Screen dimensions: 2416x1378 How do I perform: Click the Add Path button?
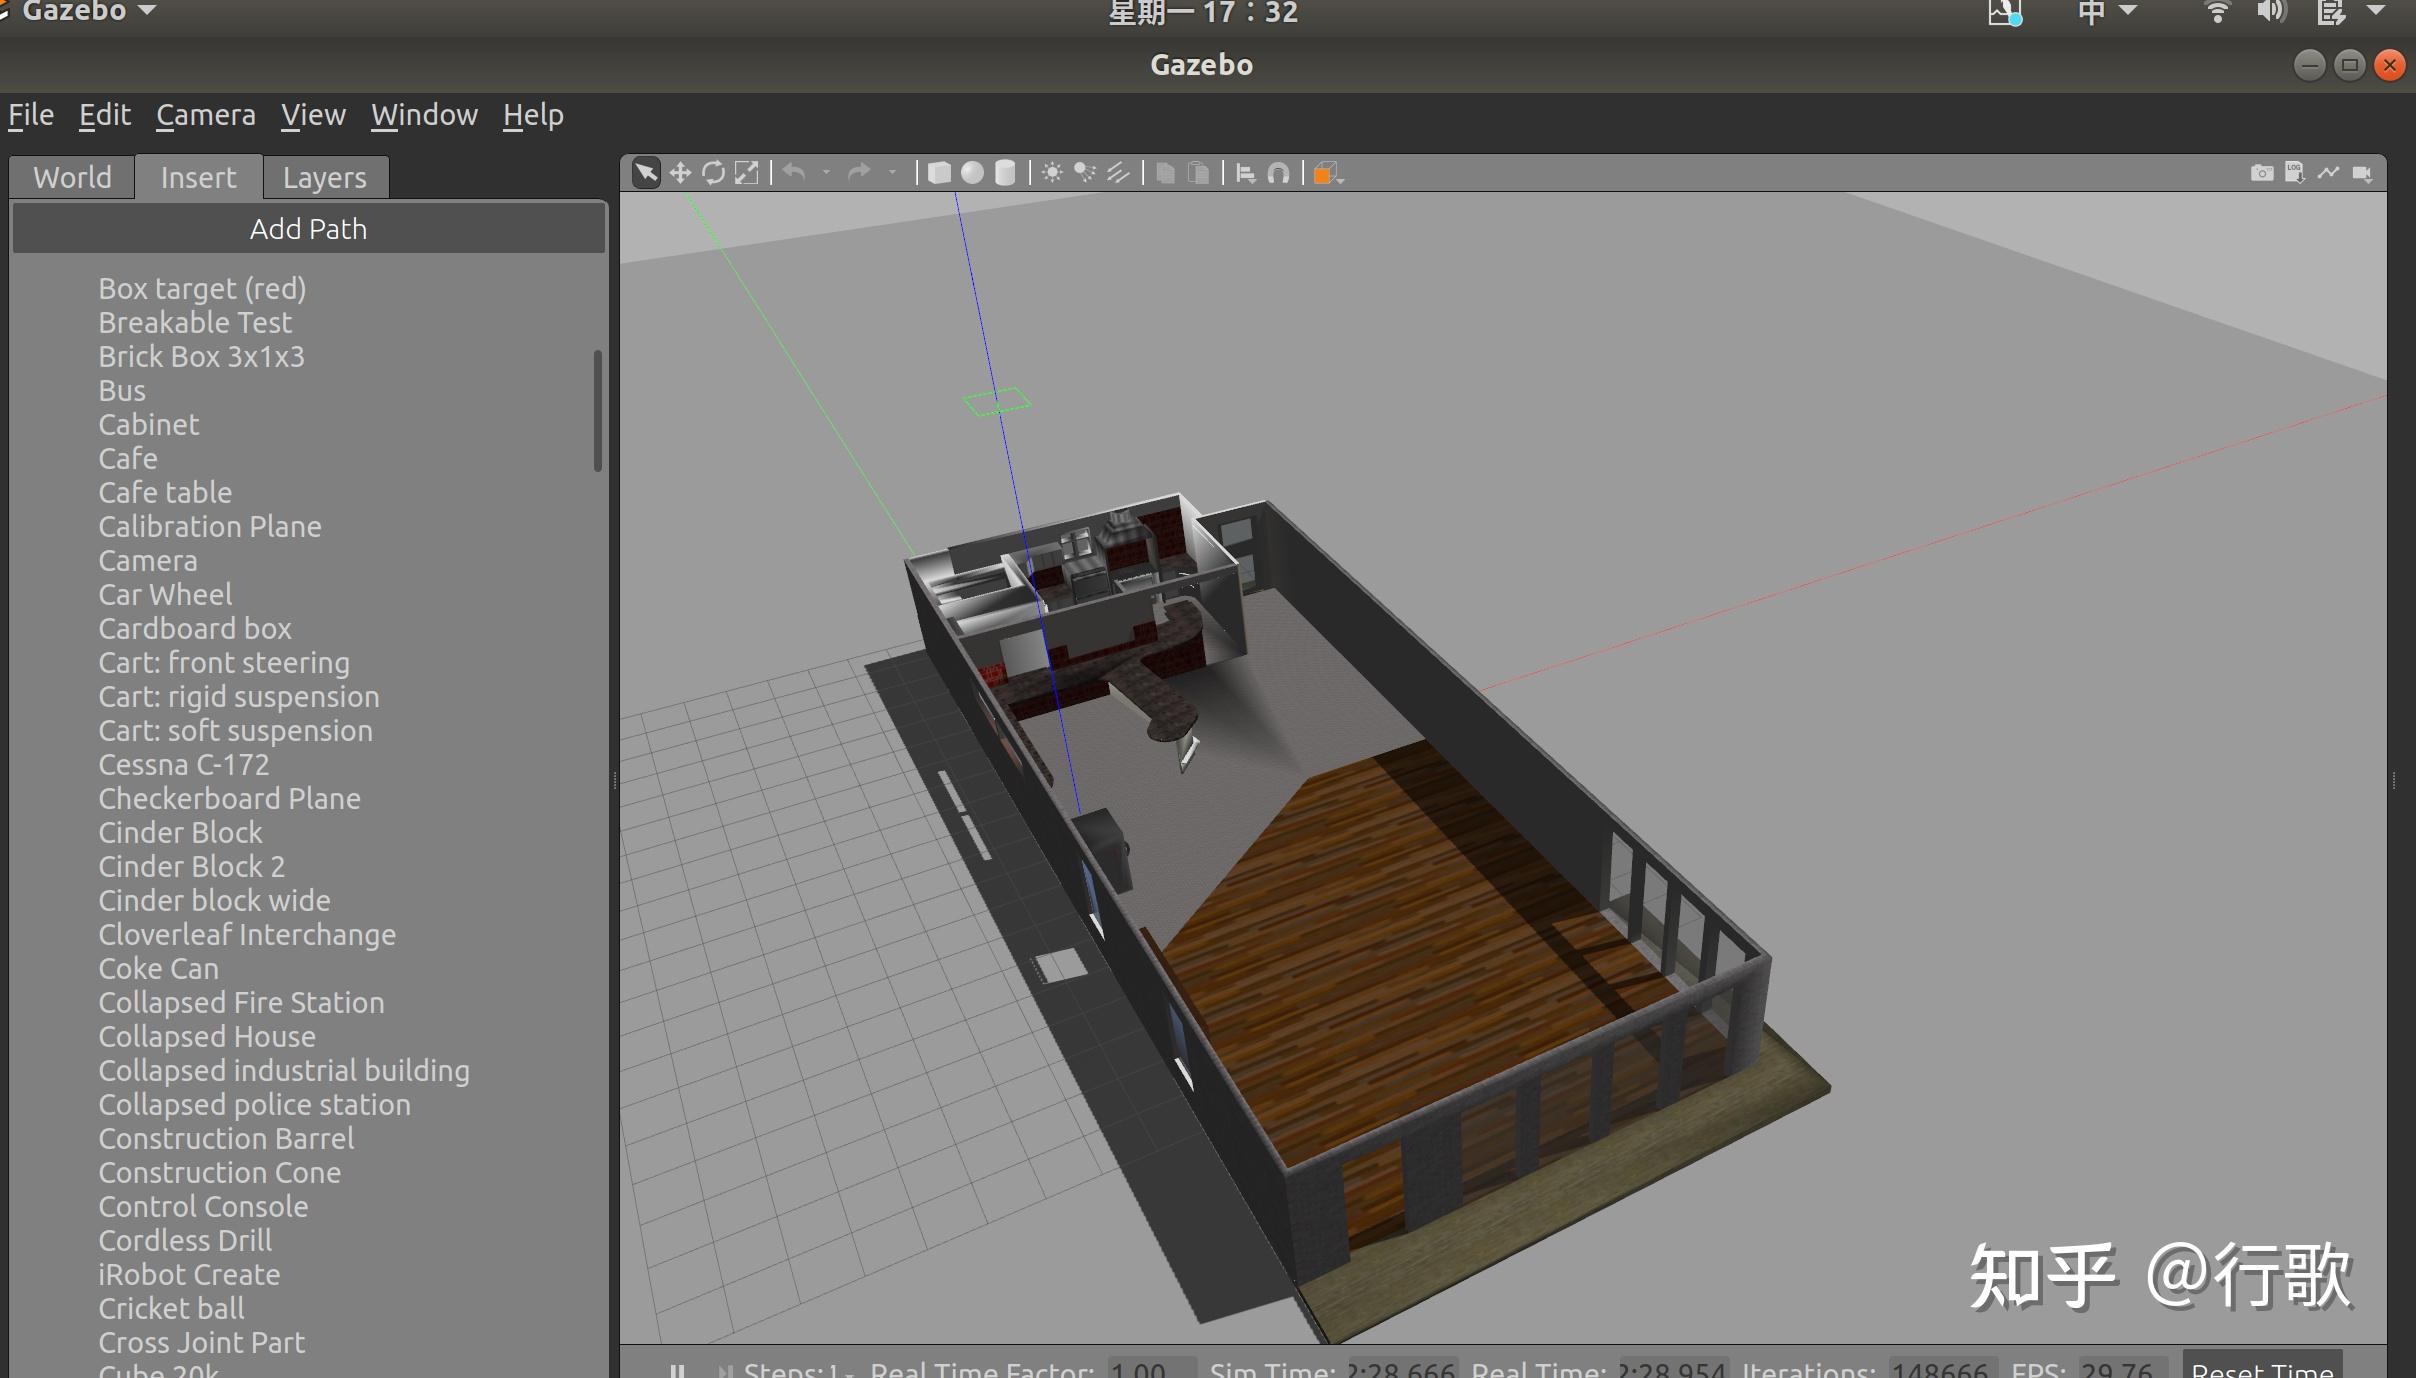click(x=307, y=227)
